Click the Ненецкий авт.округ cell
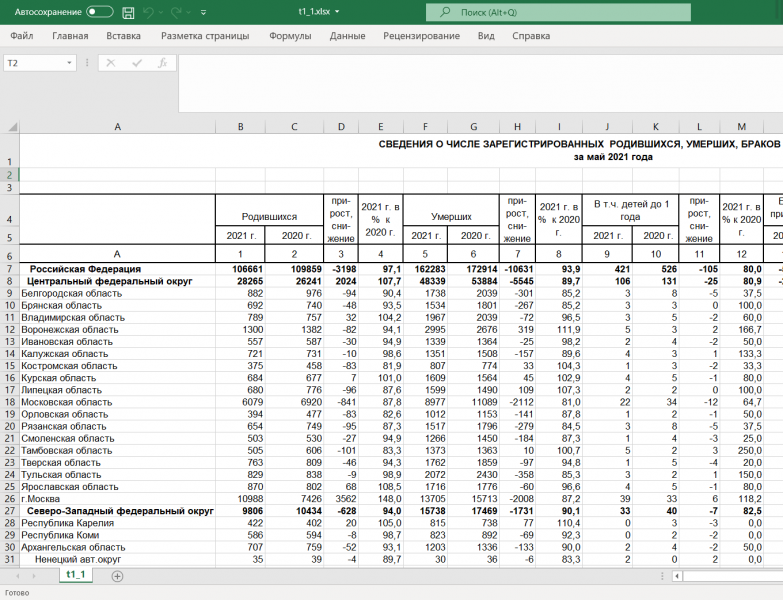This screenshot has height=600, width=783. pos(117,560)
